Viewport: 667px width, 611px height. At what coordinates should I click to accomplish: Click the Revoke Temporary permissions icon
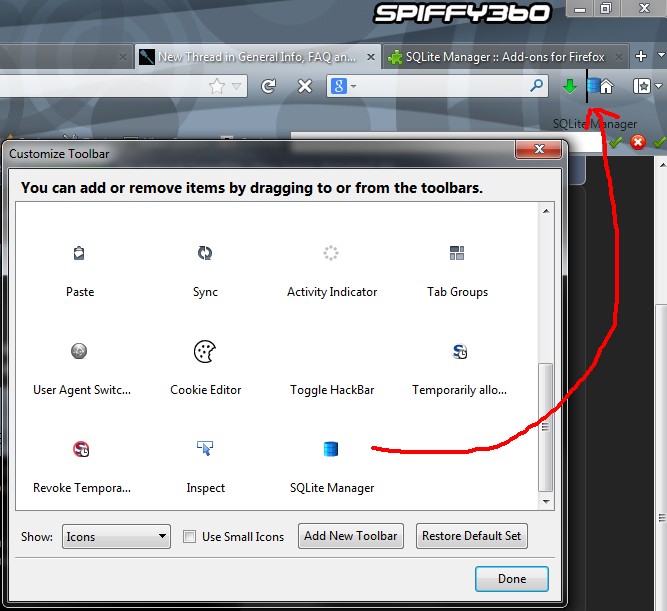[81, 450]
